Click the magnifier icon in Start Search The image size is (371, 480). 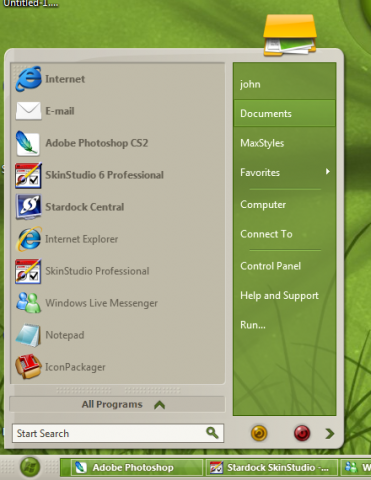(212, 433)
